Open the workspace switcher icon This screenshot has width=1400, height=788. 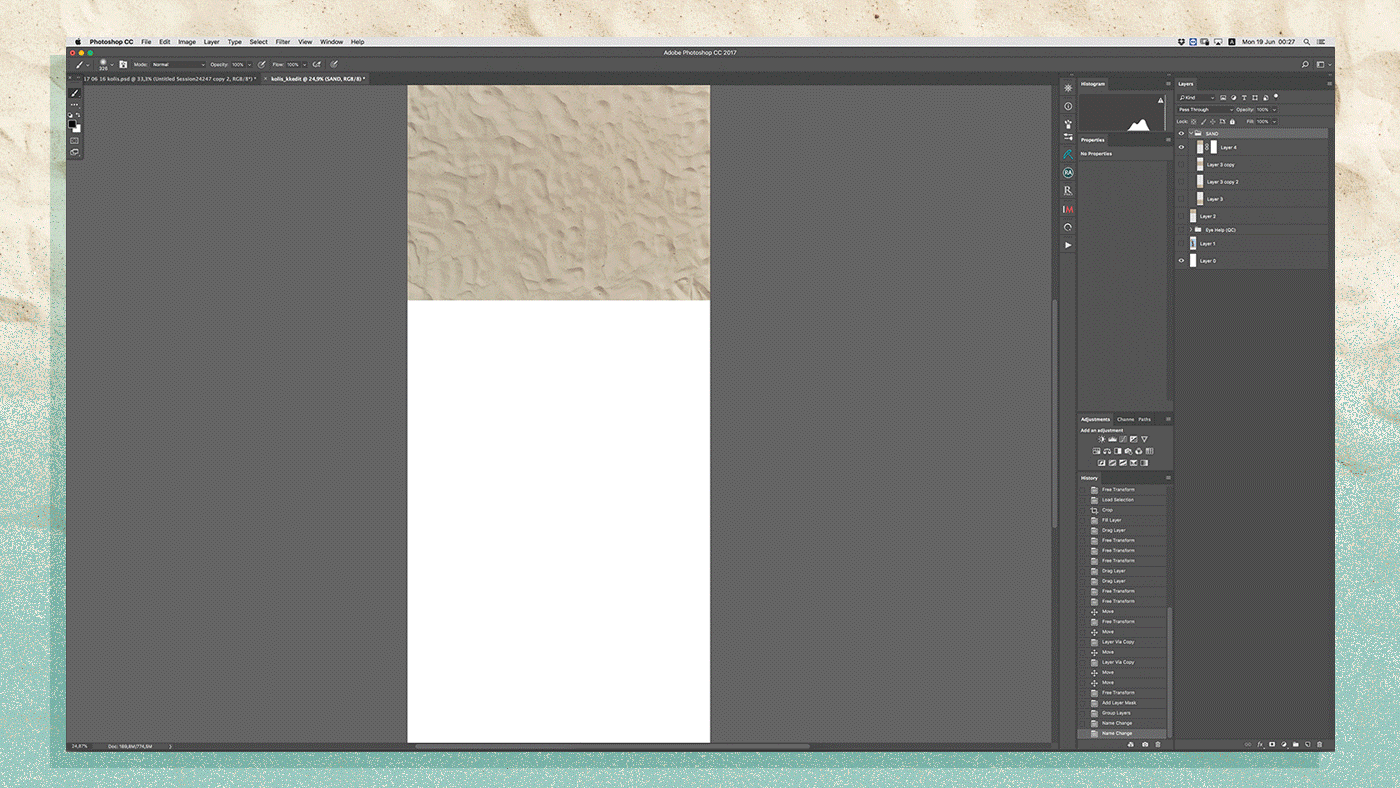click(x=1321, y=64)
